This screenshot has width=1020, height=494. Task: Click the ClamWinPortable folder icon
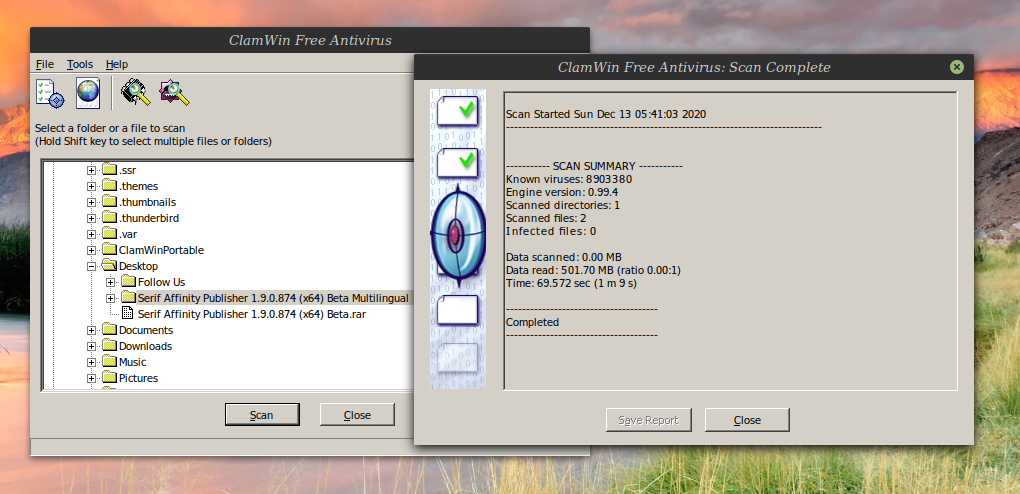[x=109, y=250]
